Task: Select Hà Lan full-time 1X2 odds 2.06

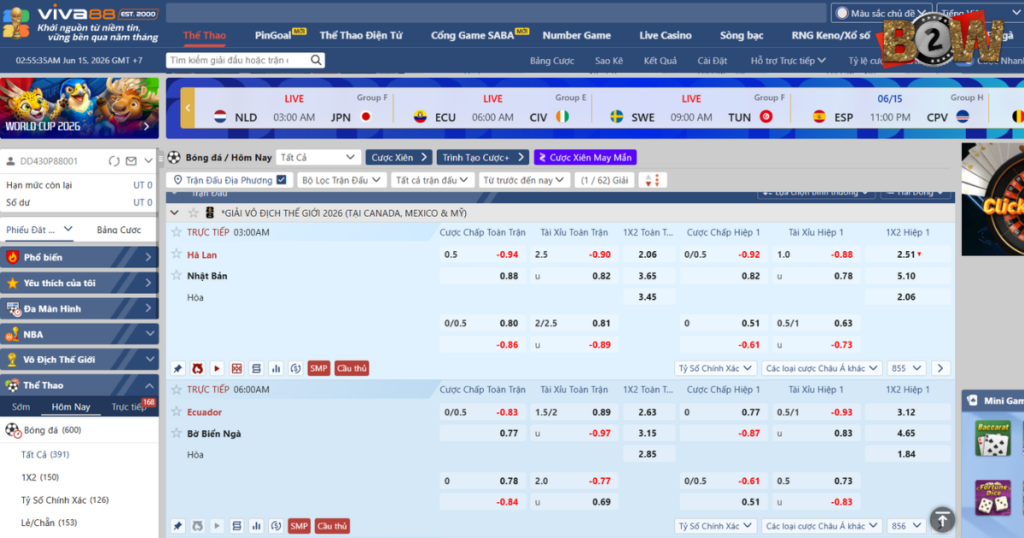Action: pyautogui.click(x=647, y=254)
